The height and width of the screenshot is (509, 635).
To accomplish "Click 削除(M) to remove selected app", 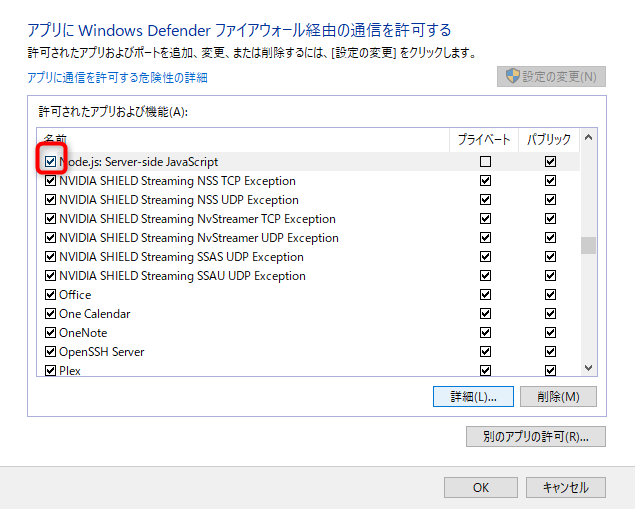I will (558, 396).
